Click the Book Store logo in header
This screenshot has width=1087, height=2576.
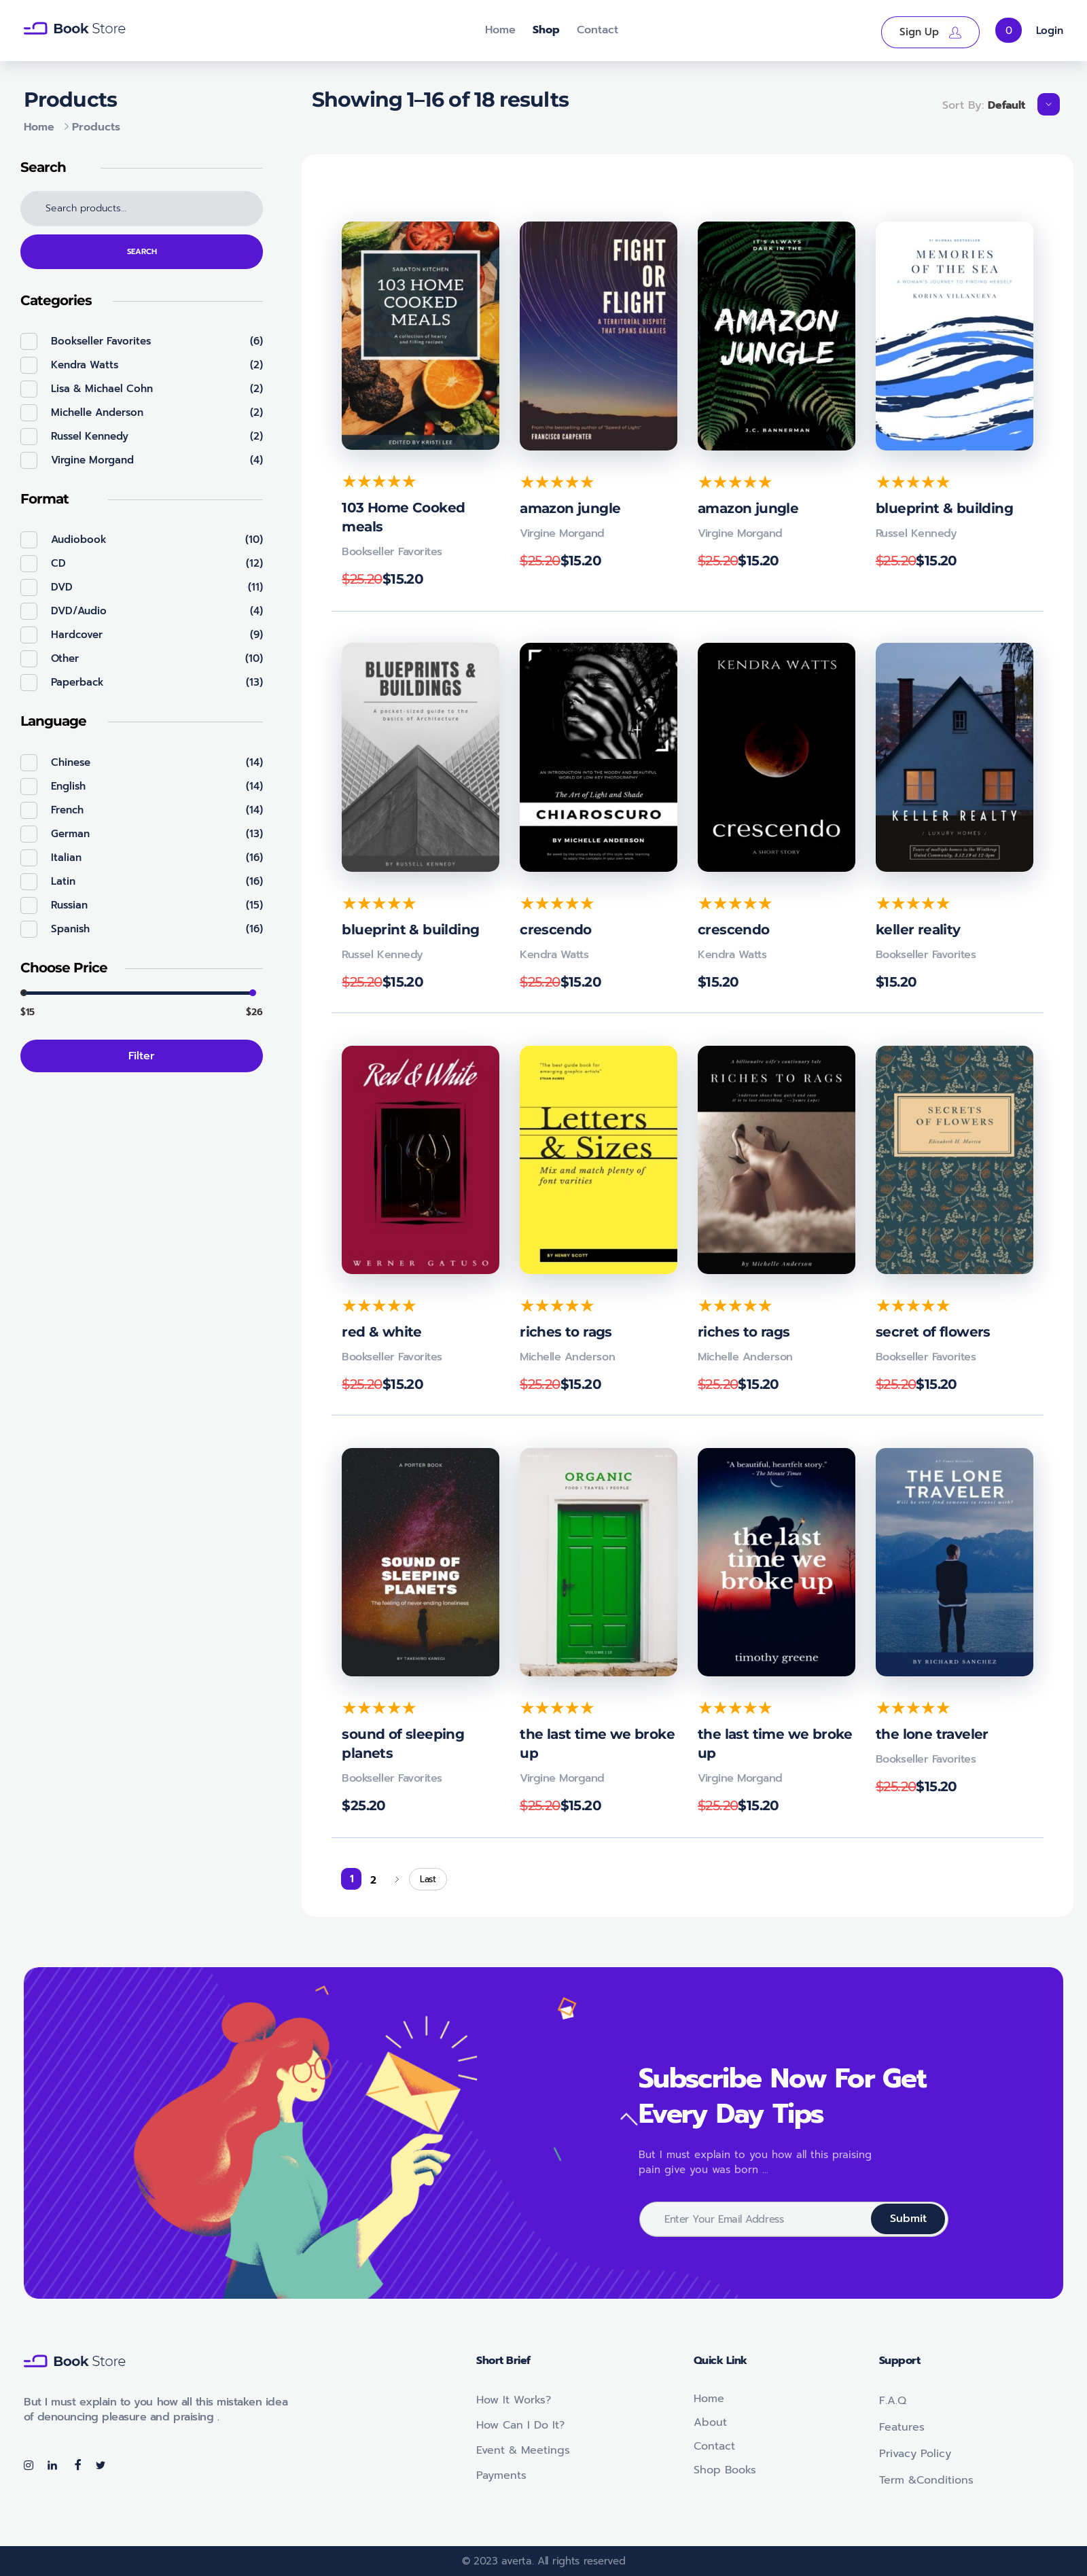click(75, 29)
